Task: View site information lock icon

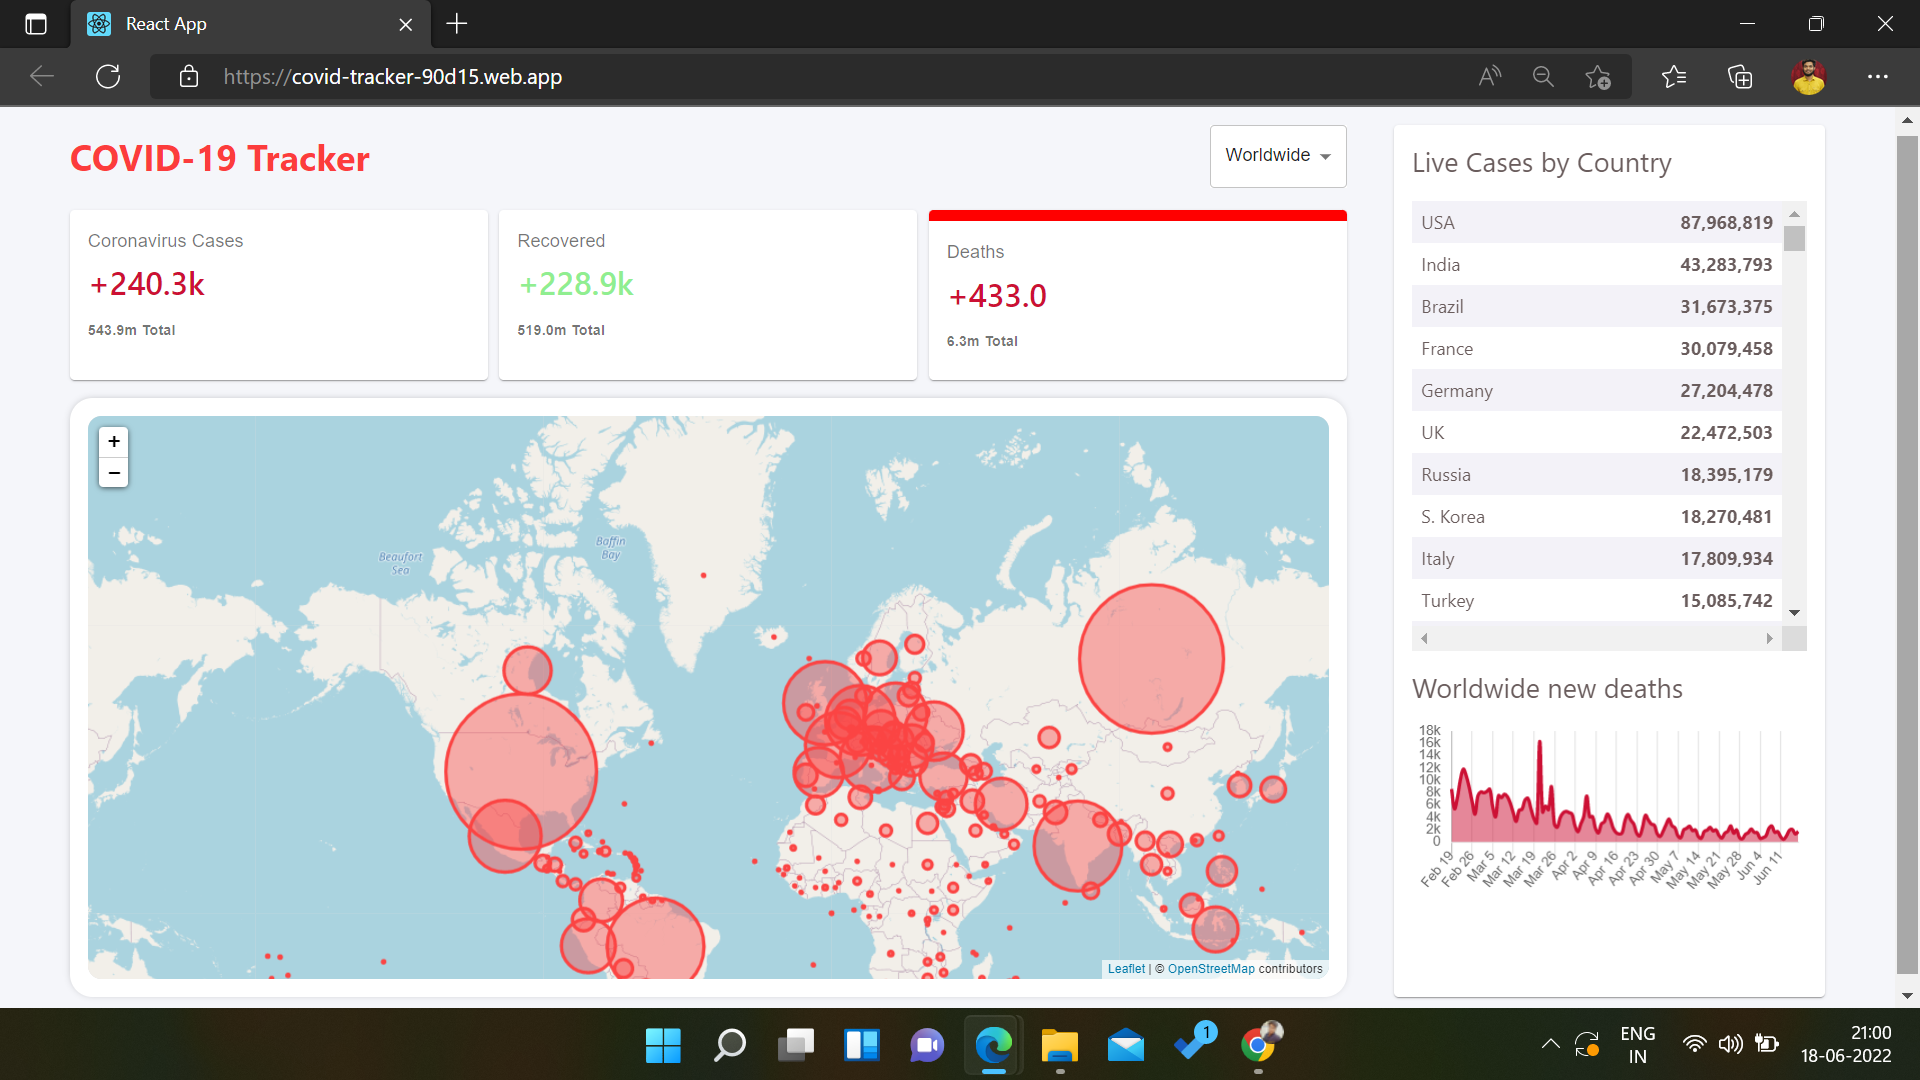Action: pyautogui.click(x=188, y=76)
